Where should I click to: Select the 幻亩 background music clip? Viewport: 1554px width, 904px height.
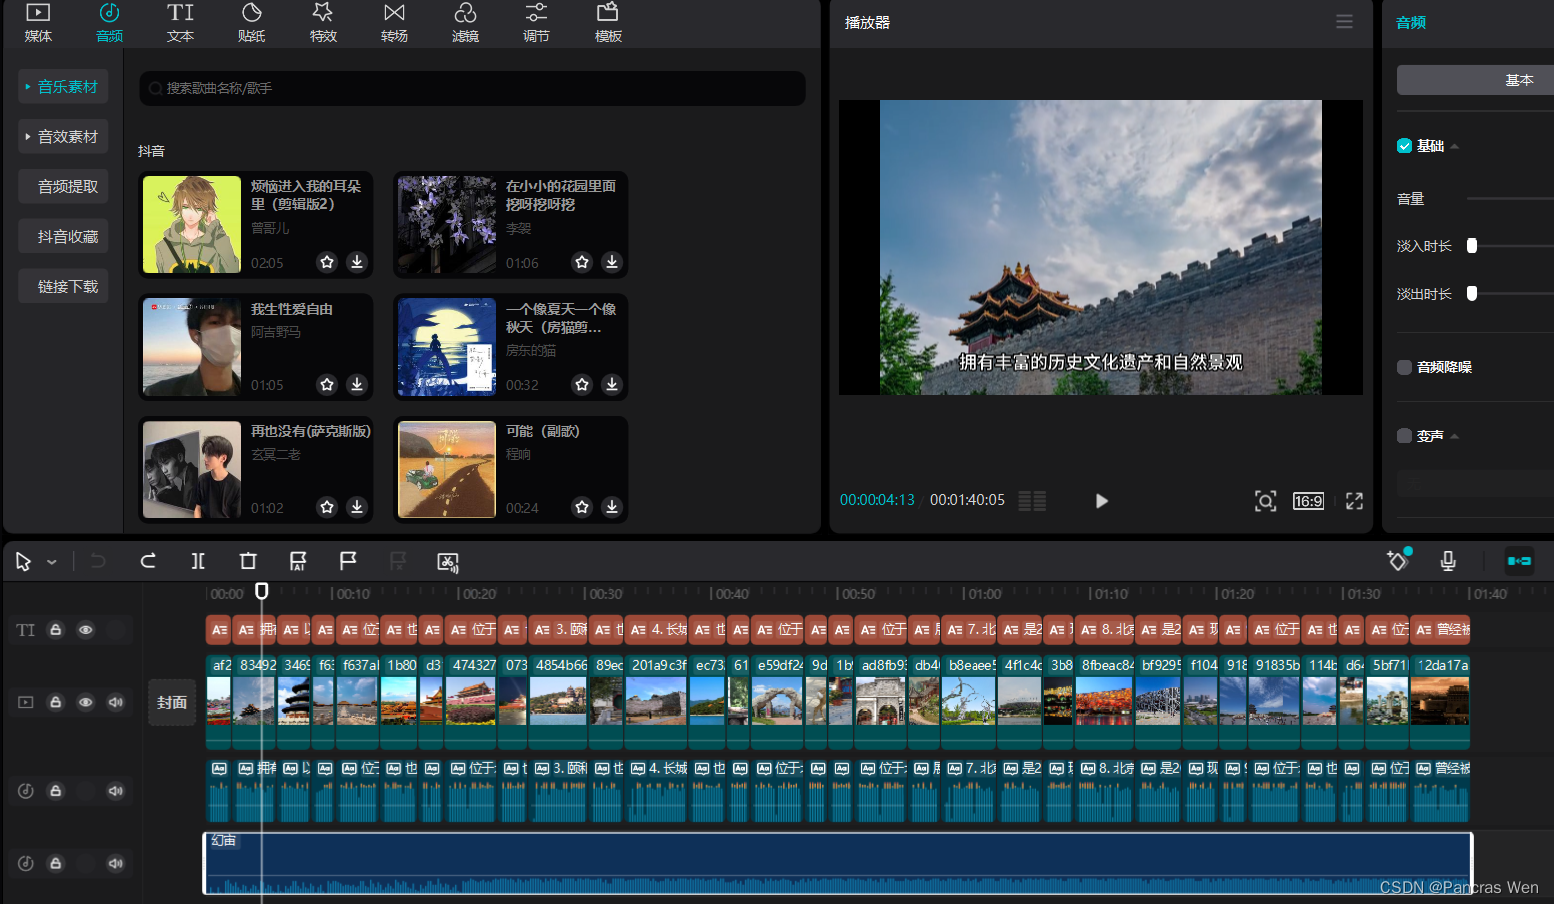coord(838,863)
